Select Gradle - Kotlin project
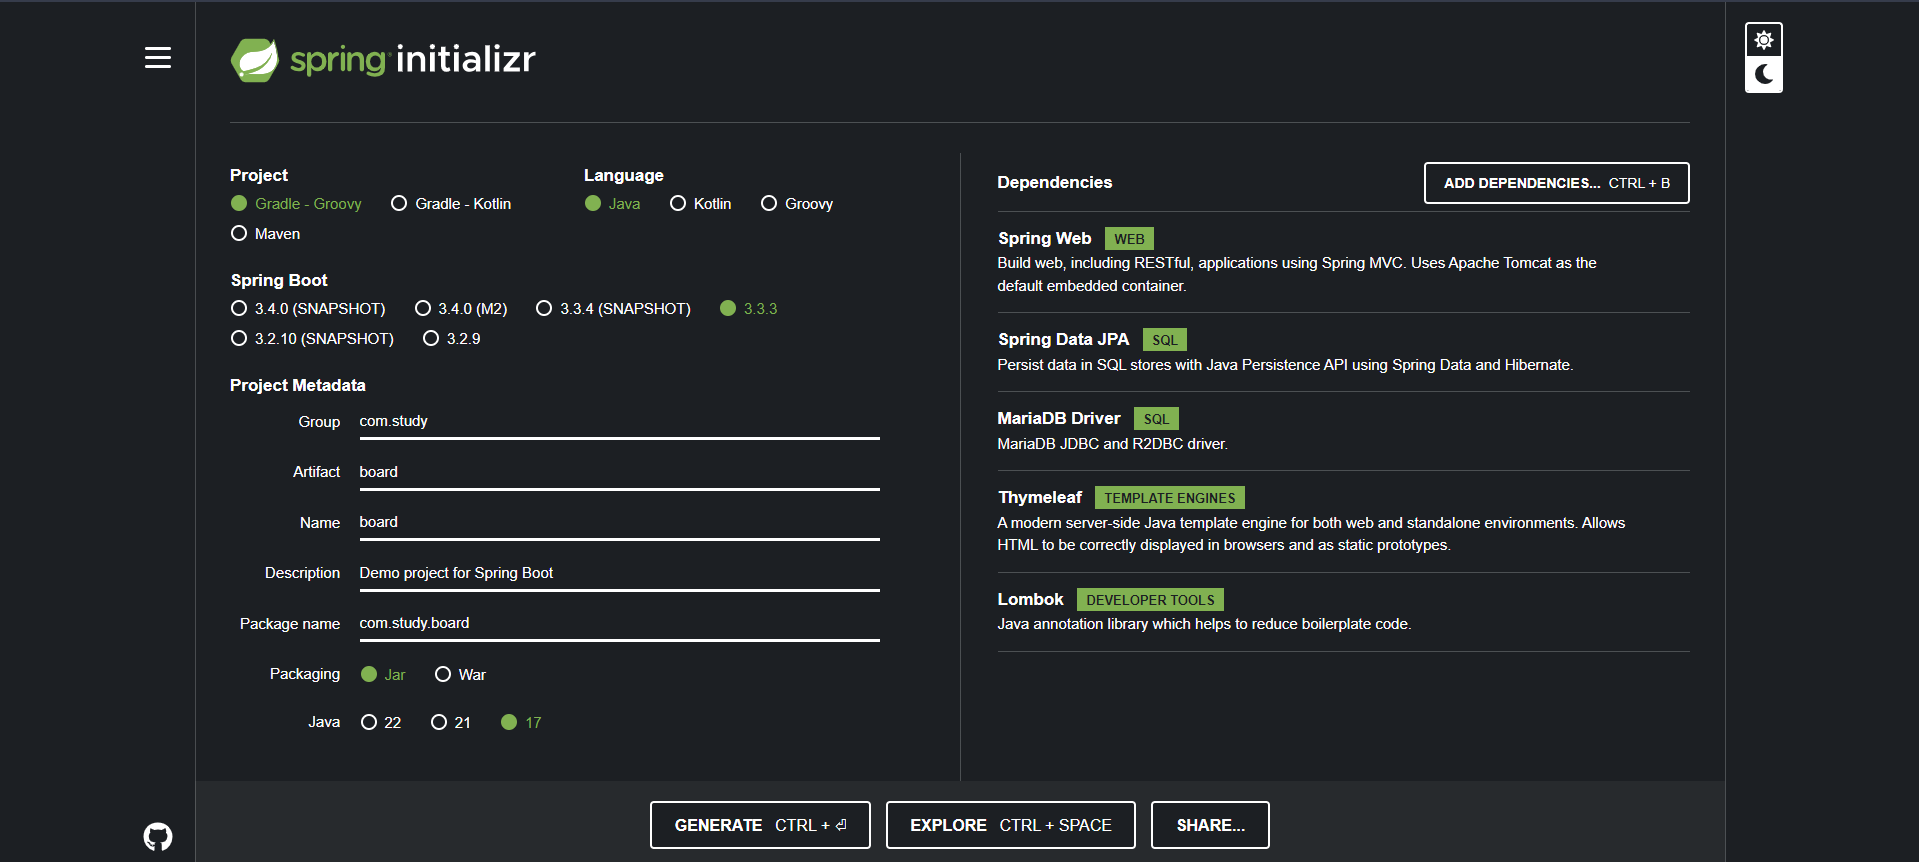The width and height of the screenshot is (1919, 862). coord(451,204)
